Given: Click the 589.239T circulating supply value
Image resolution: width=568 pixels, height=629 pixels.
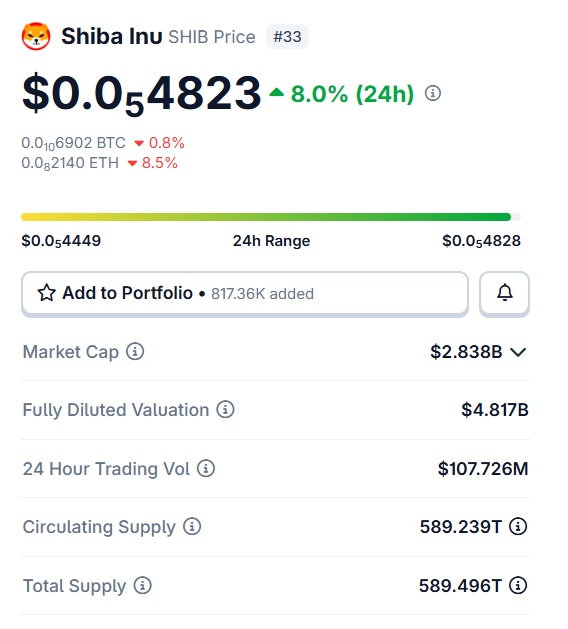Looking at the screenshot, I should pyautogui.click(x=460, y=526).
